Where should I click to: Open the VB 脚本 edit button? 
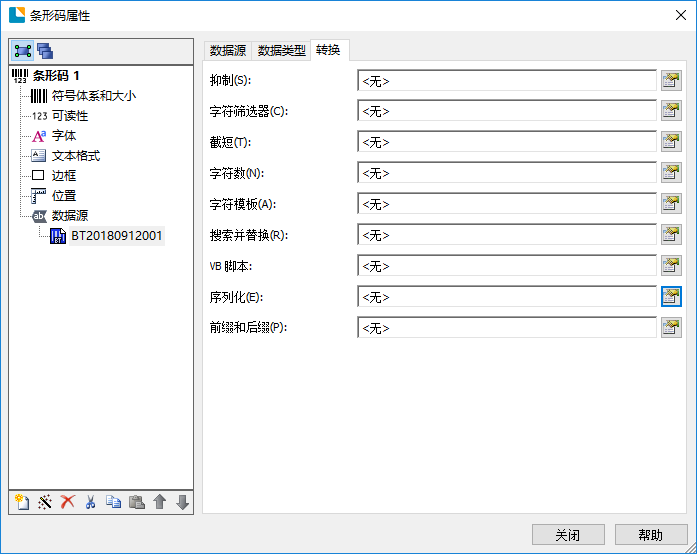pos(671,266)
